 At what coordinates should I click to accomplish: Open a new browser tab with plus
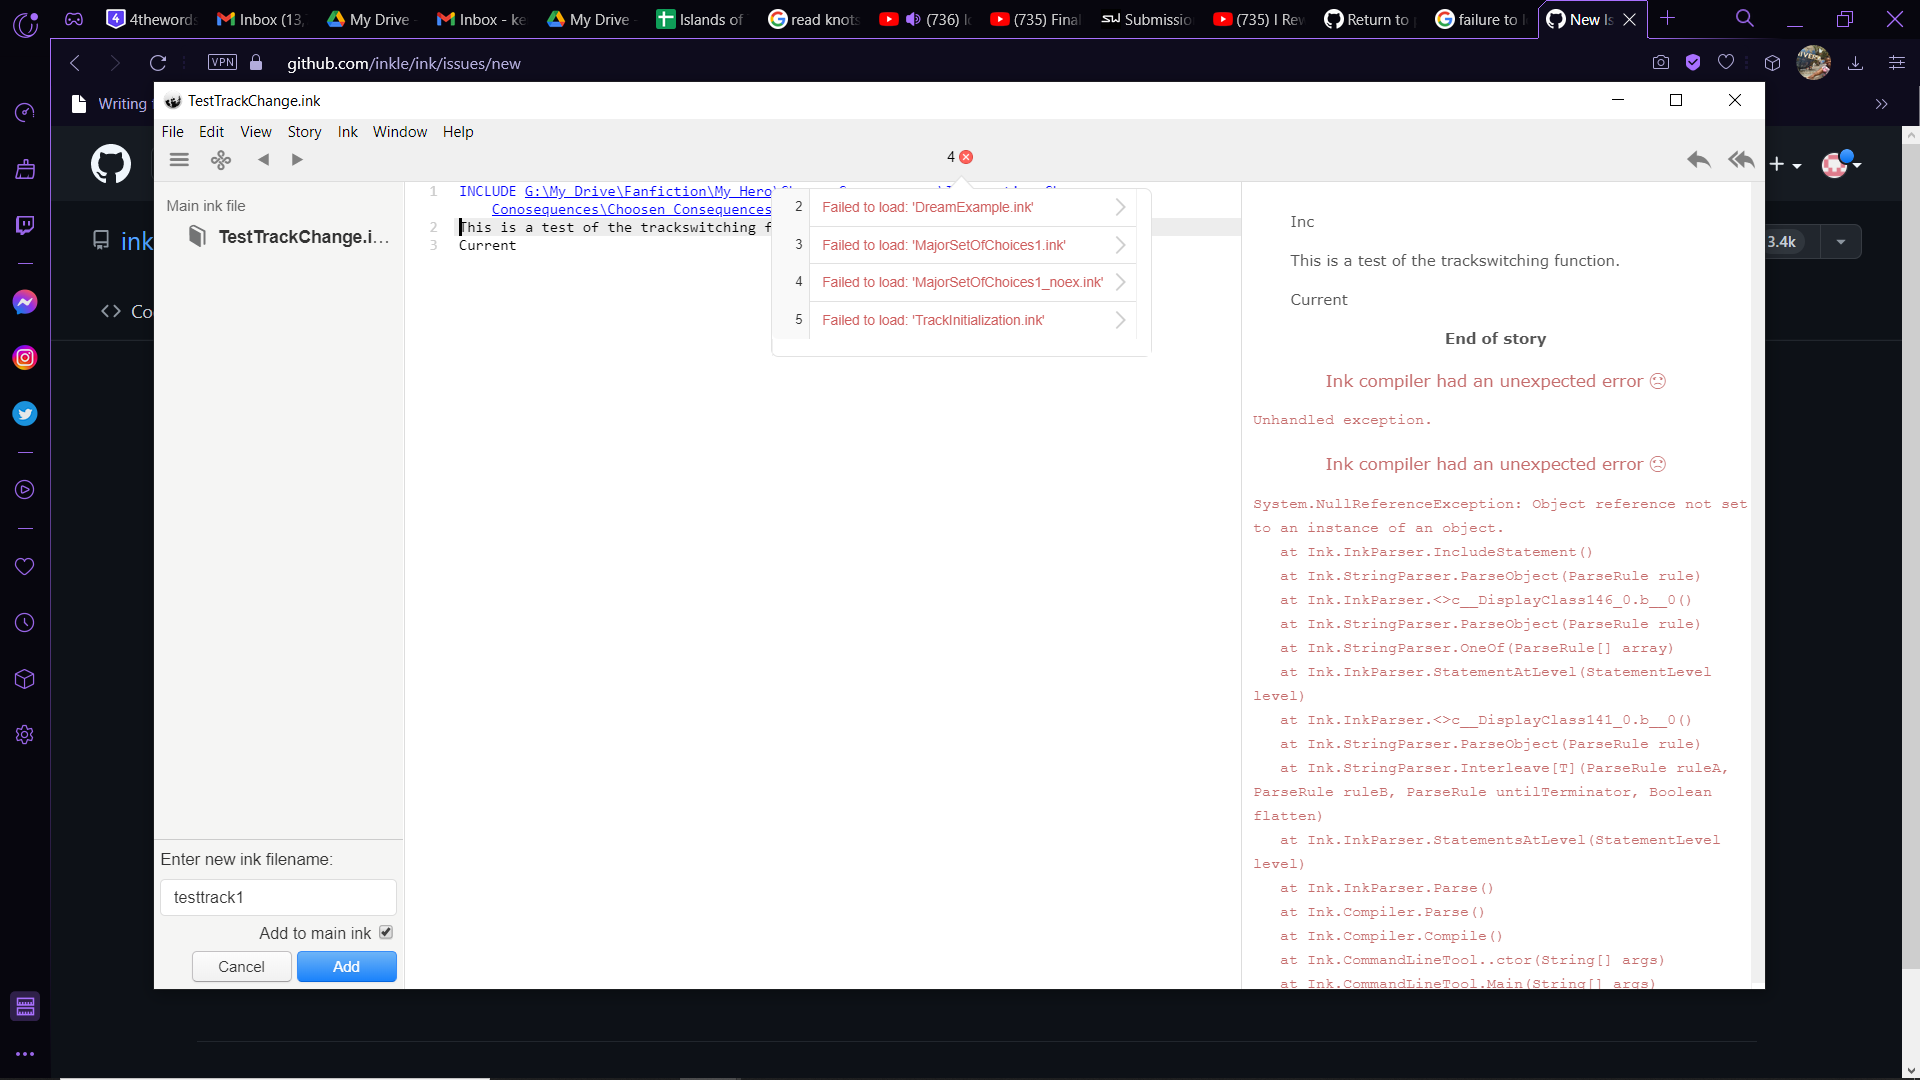(1667, 18)
